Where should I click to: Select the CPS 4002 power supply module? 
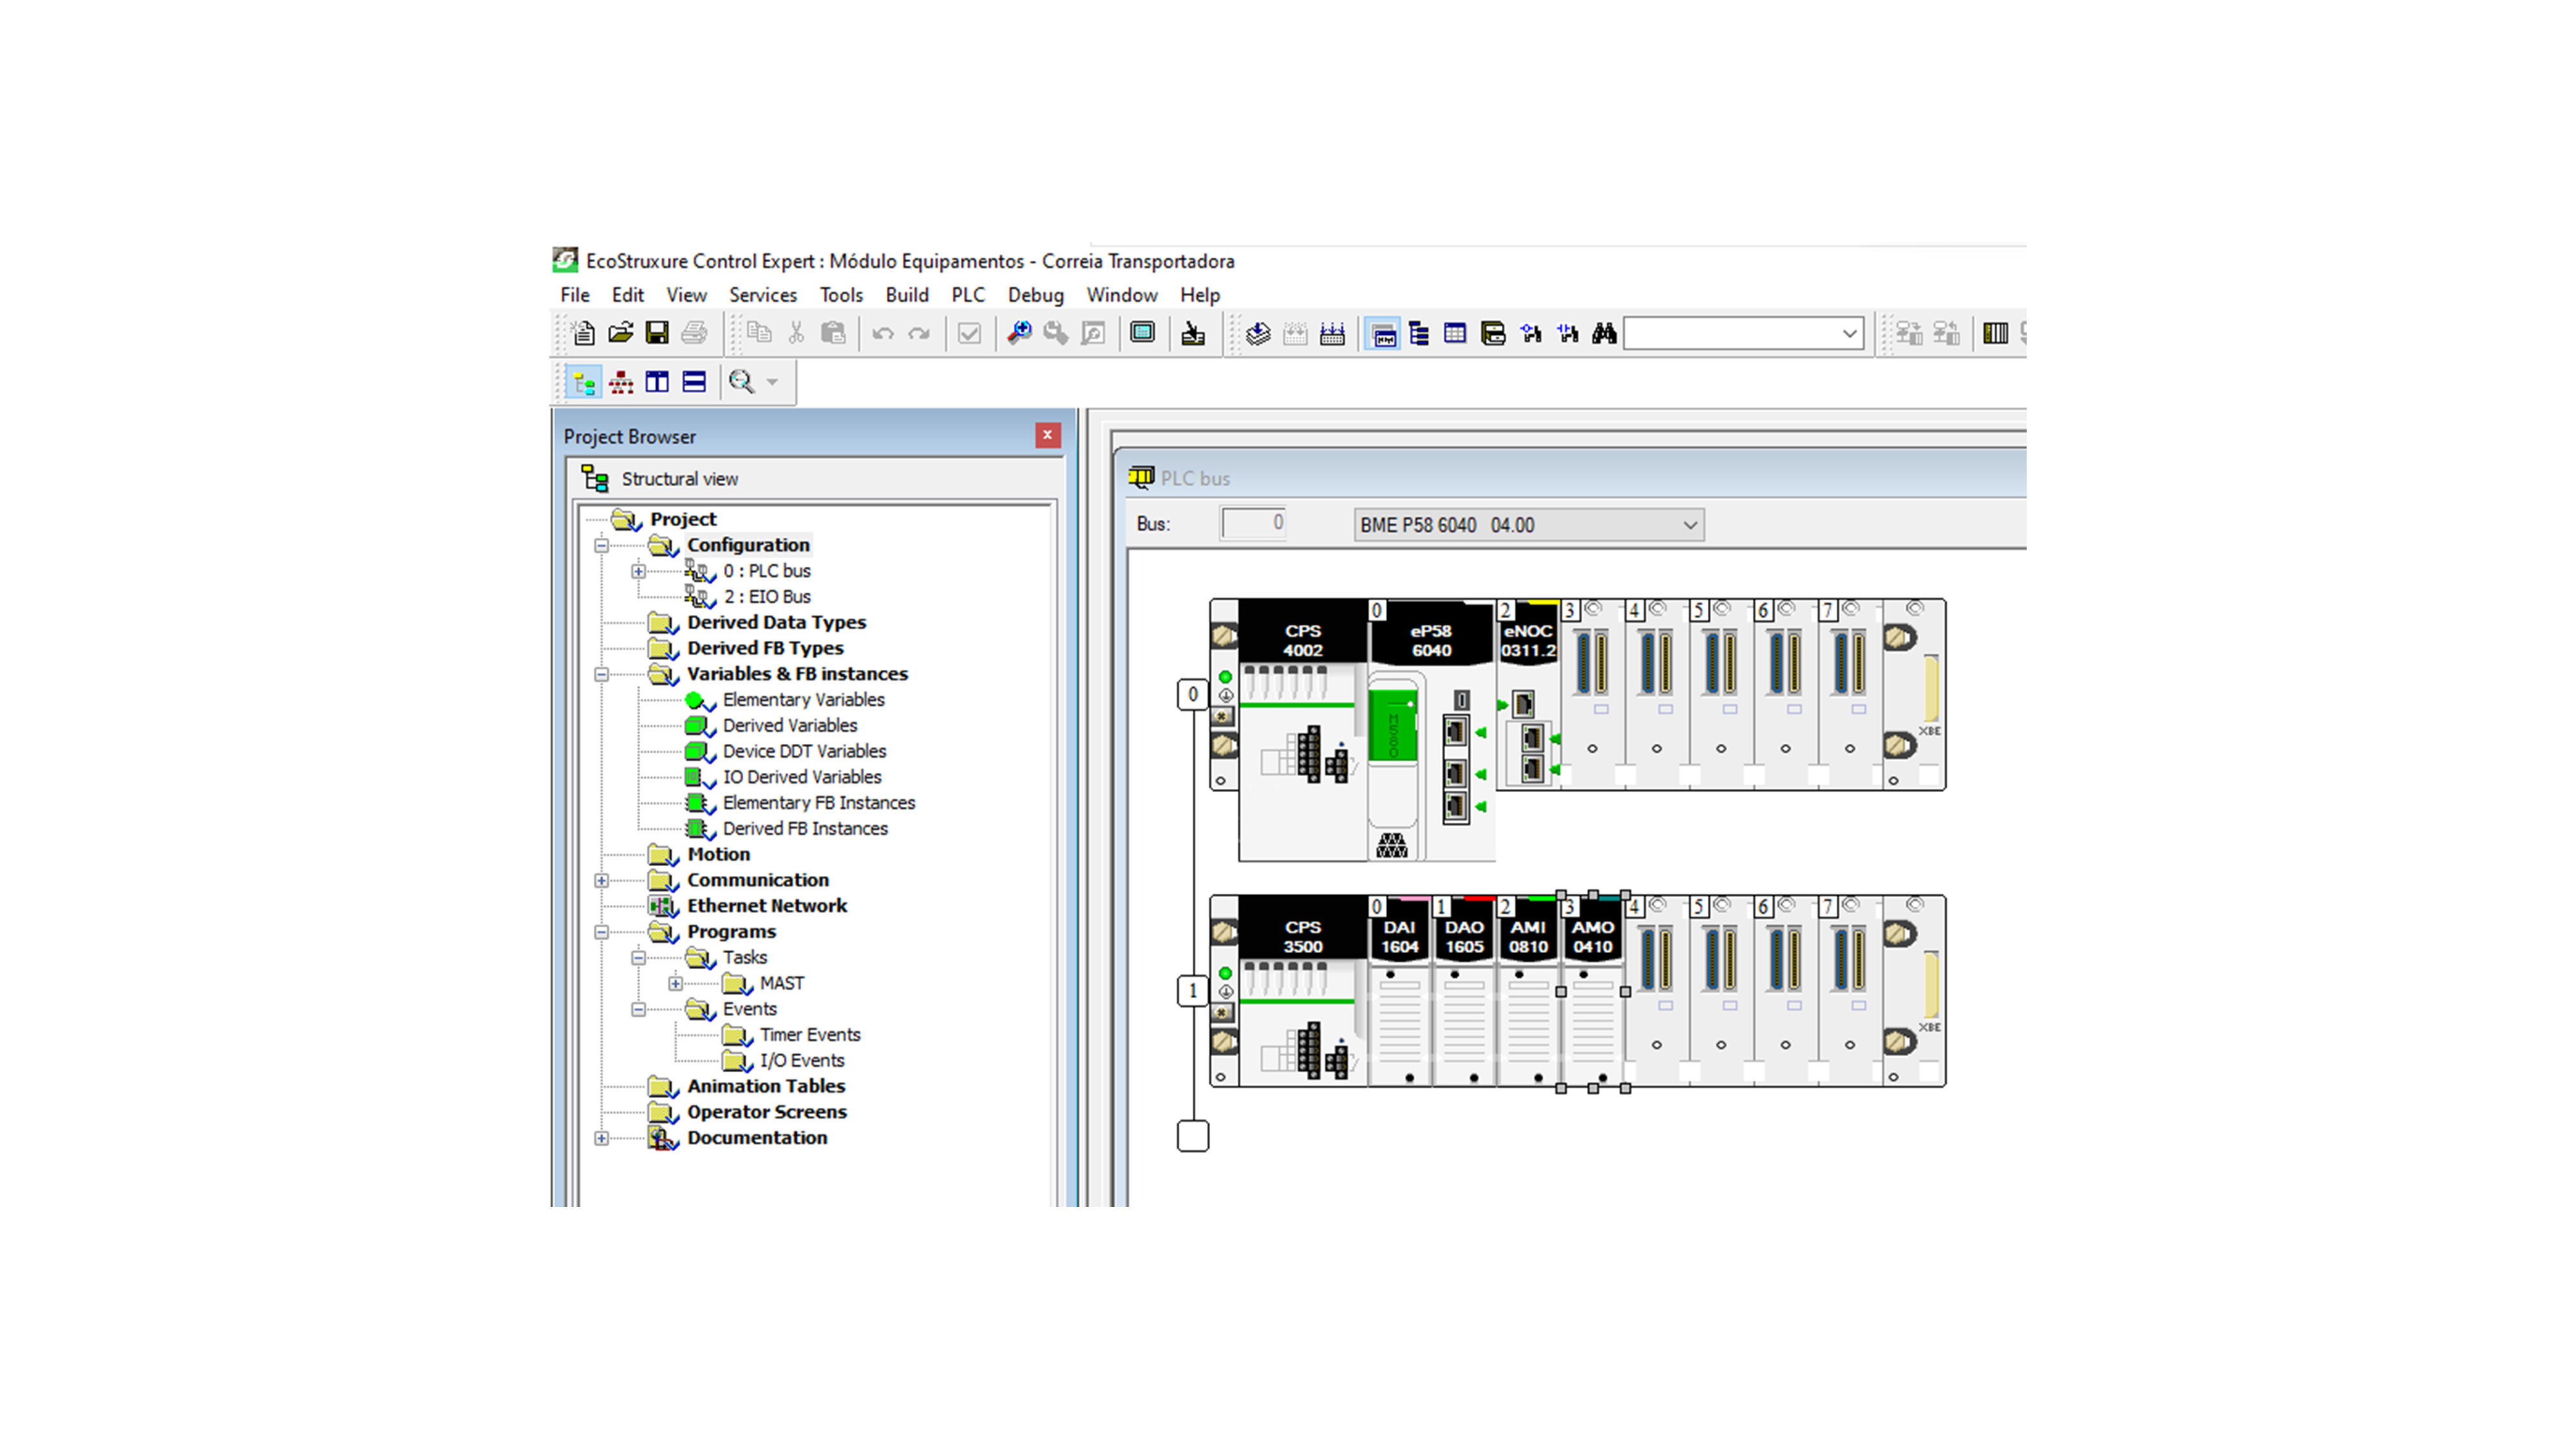(1302, 730)
